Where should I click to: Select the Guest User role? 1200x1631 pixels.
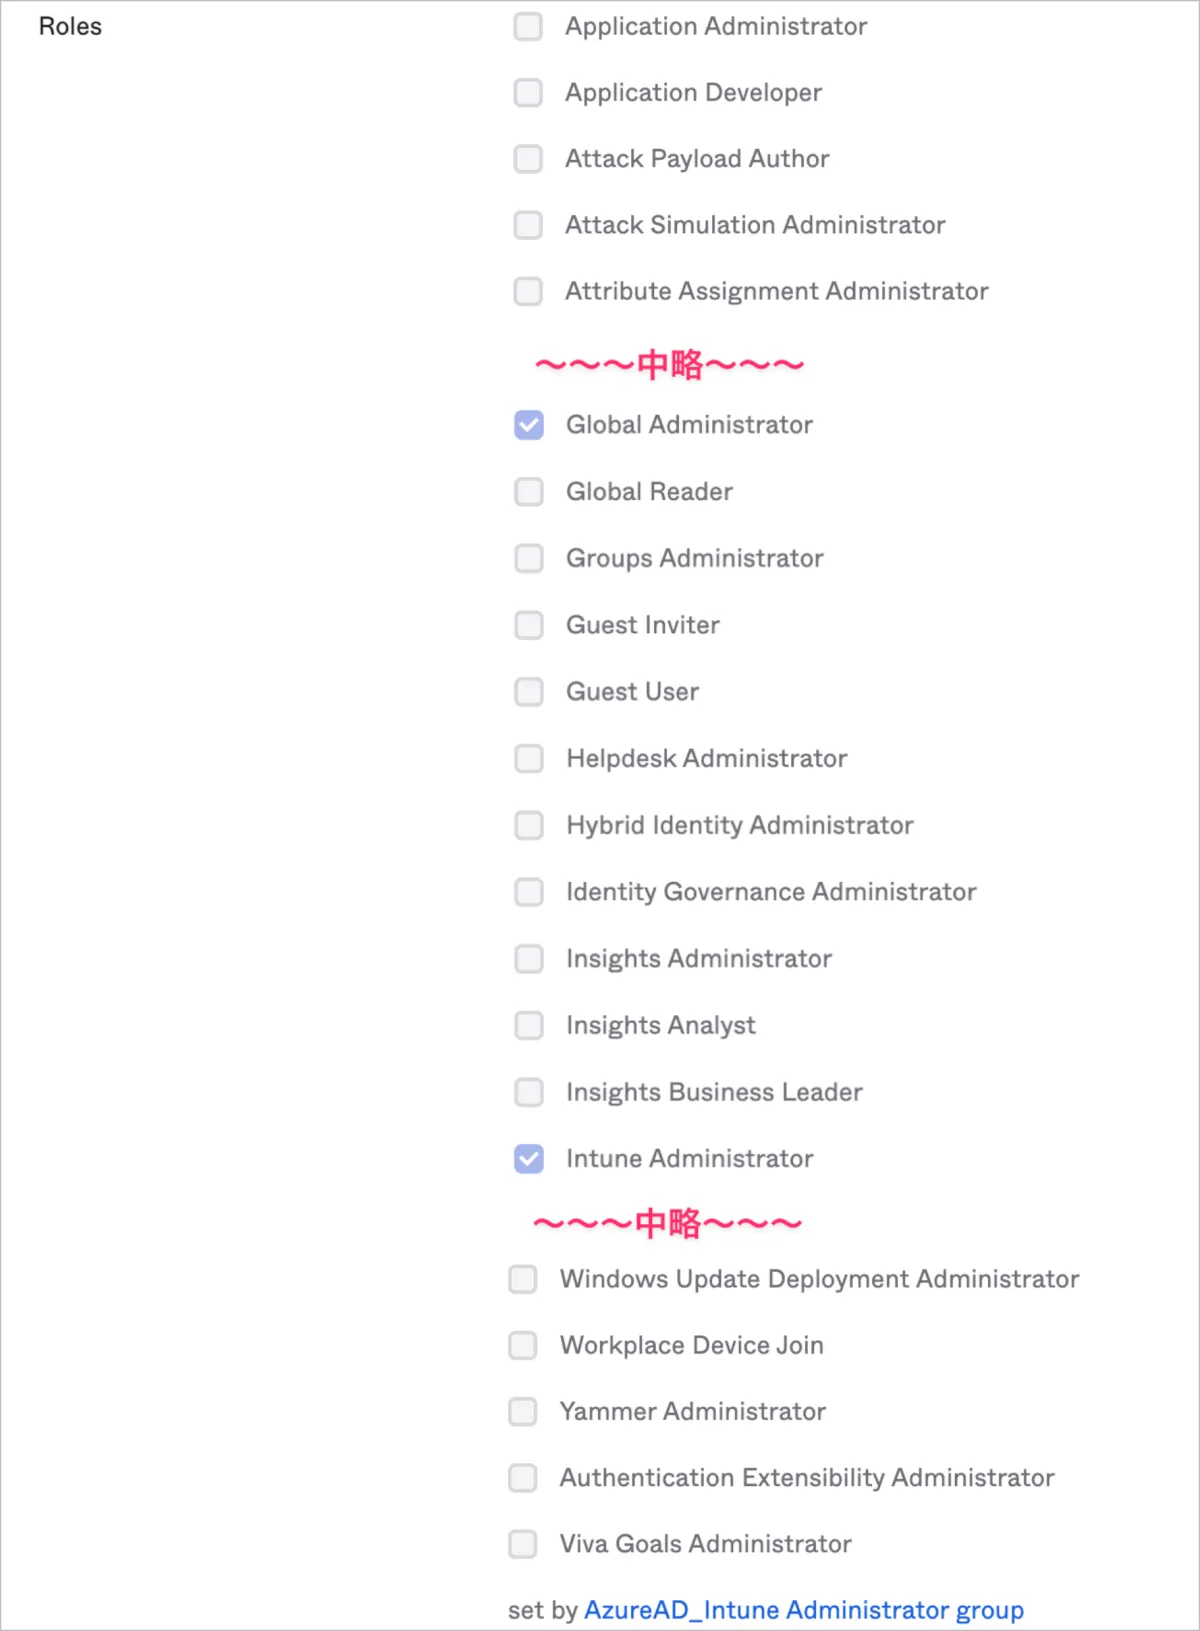tap(529, 692)
